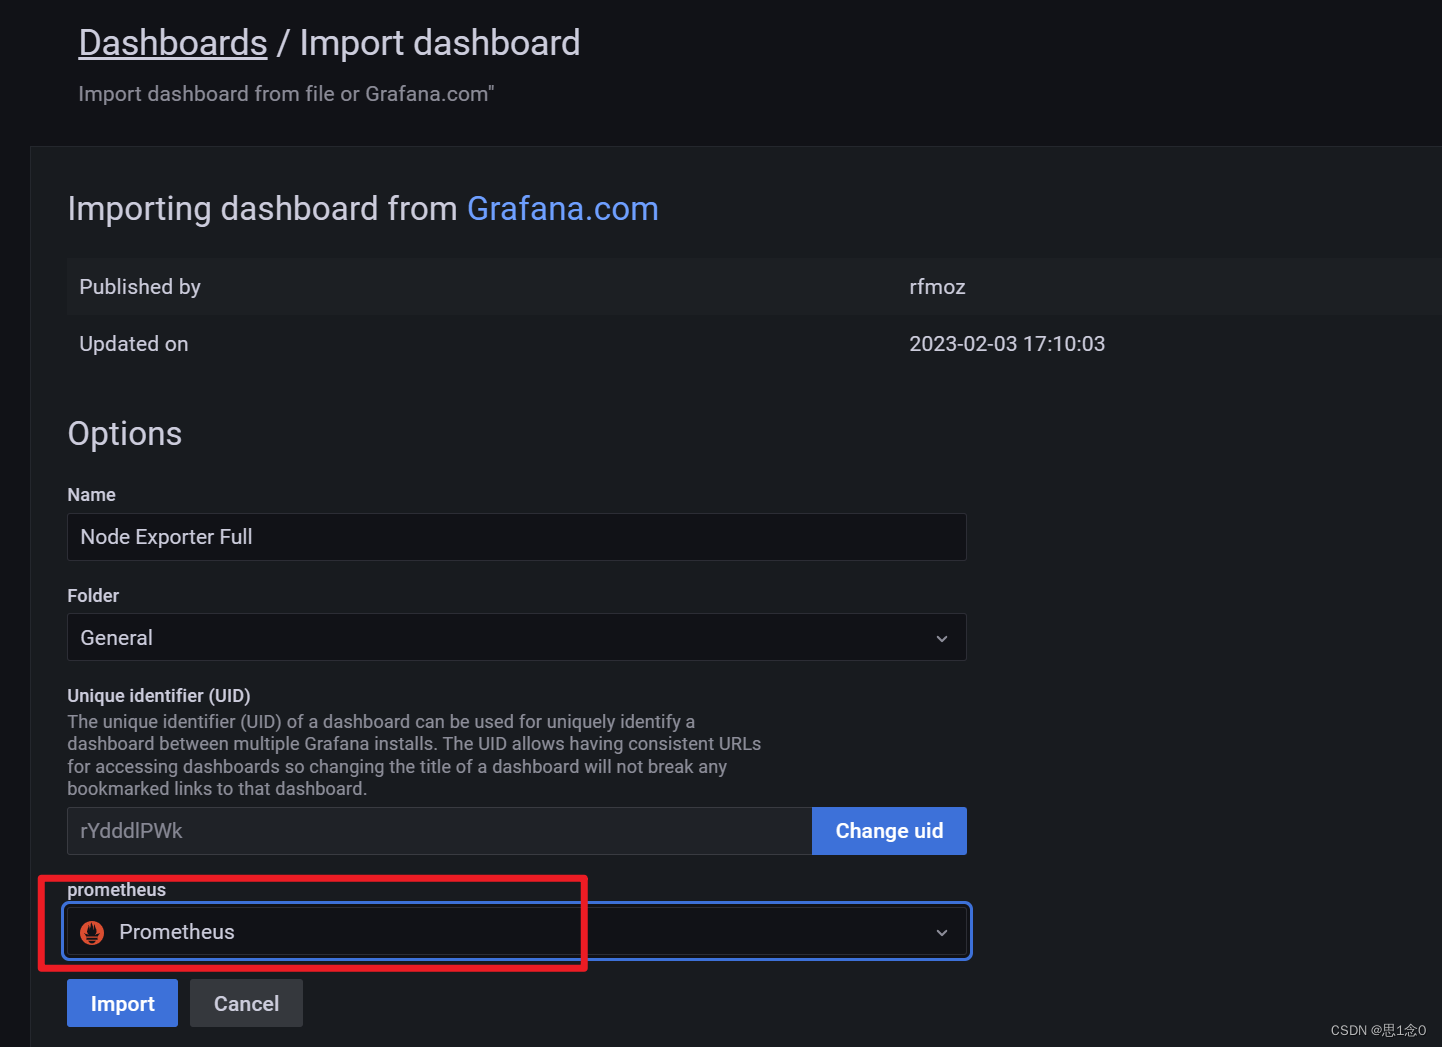Expand the prometheus selector chevron
This screenshot has width=1442, height=1047.
(x=942, y=932)
